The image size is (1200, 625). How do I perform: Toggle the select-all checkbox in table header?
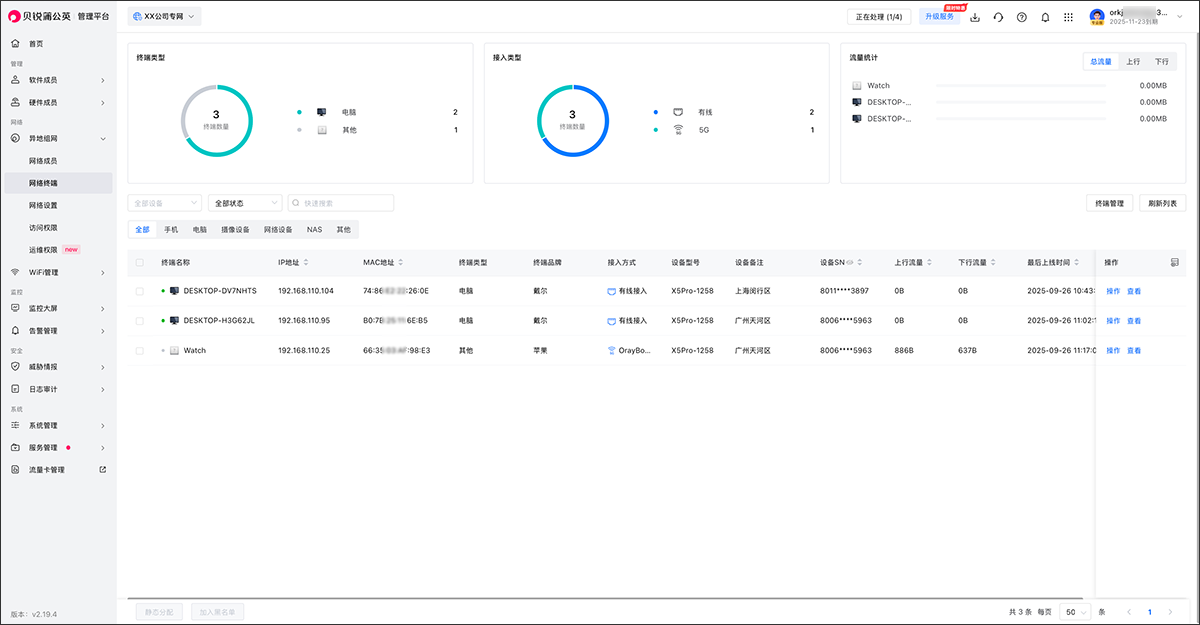[139, 263]
